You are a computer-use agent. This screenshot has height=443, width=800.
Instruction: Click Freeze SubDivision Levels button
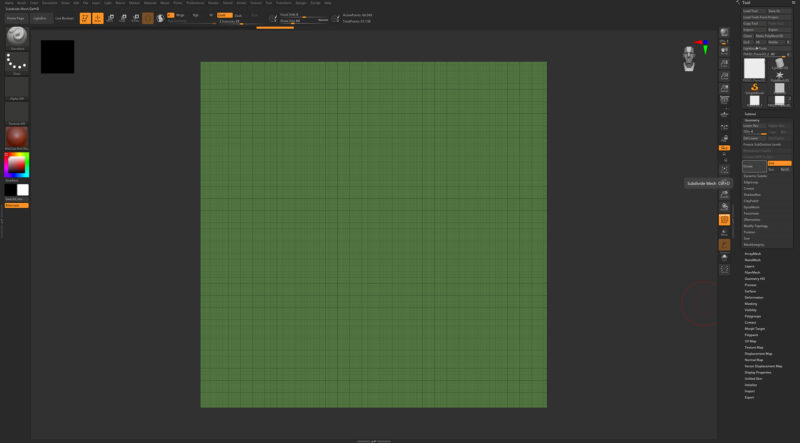click(x=767, y=144)
